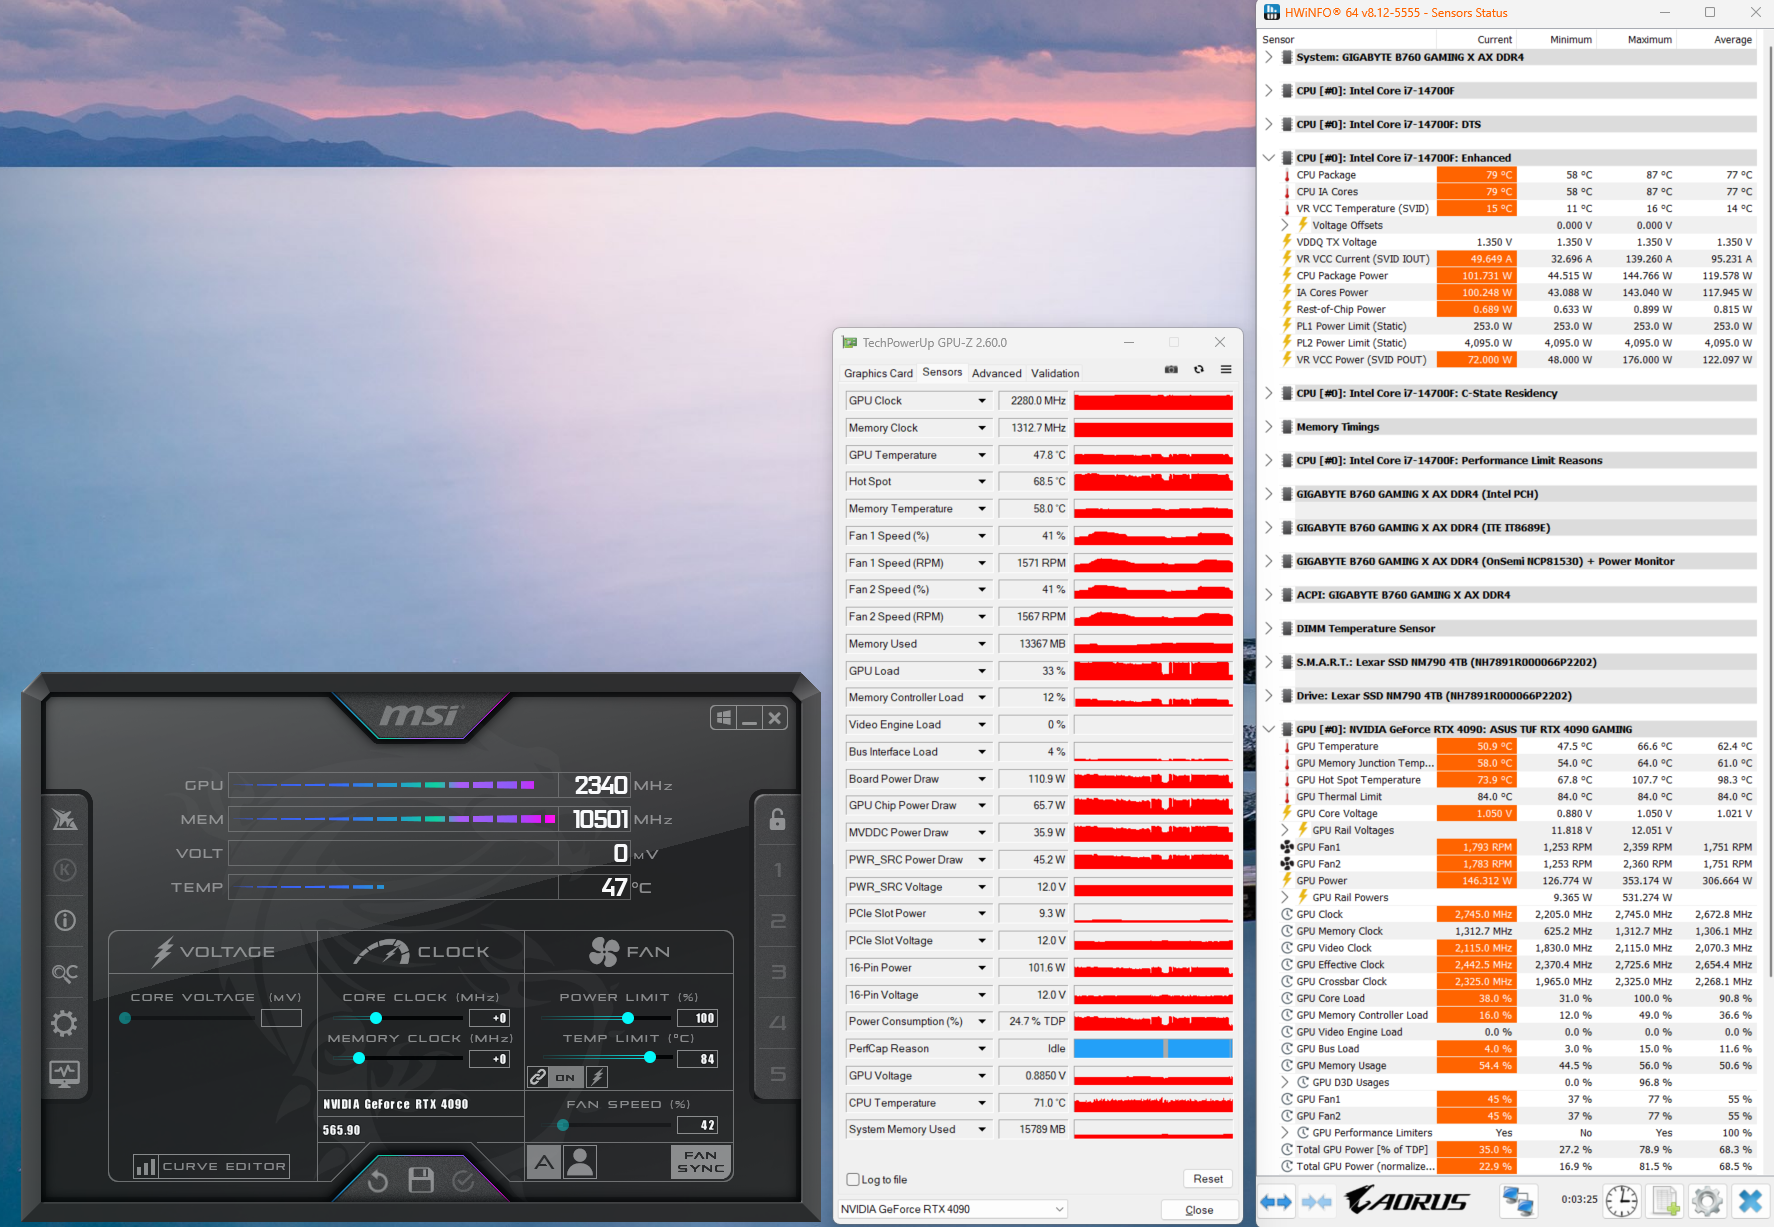Open the NVIDIA GeForce RTX 4090 selector in GPU-Z
The width and height of the screenshot is (1774, 1227).
[953, 1209]
